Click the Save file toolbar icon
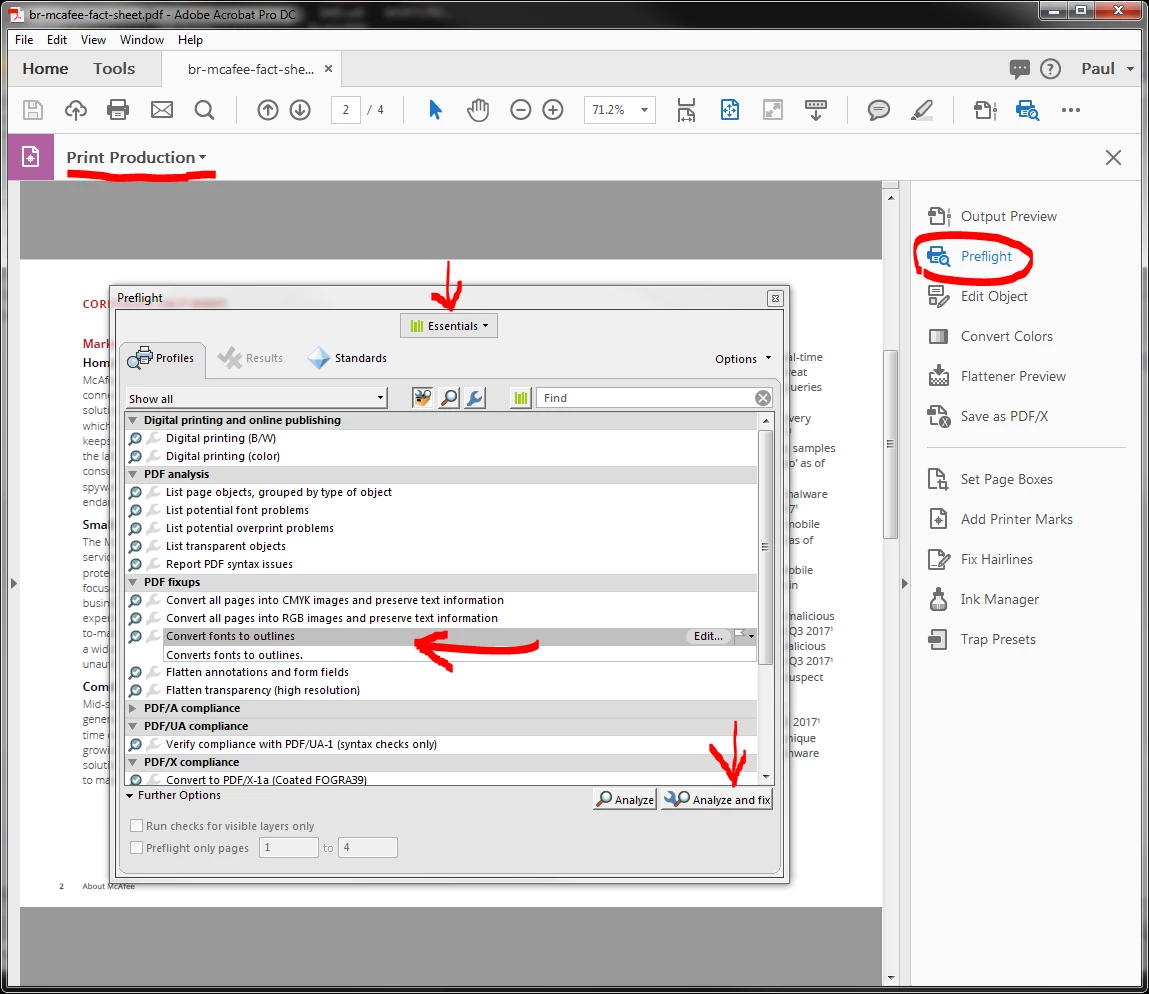 (33, 110)
